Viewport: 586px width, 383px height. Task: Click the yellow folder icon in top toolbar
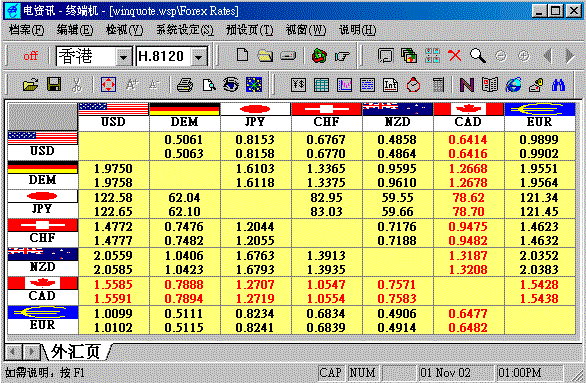265,56
